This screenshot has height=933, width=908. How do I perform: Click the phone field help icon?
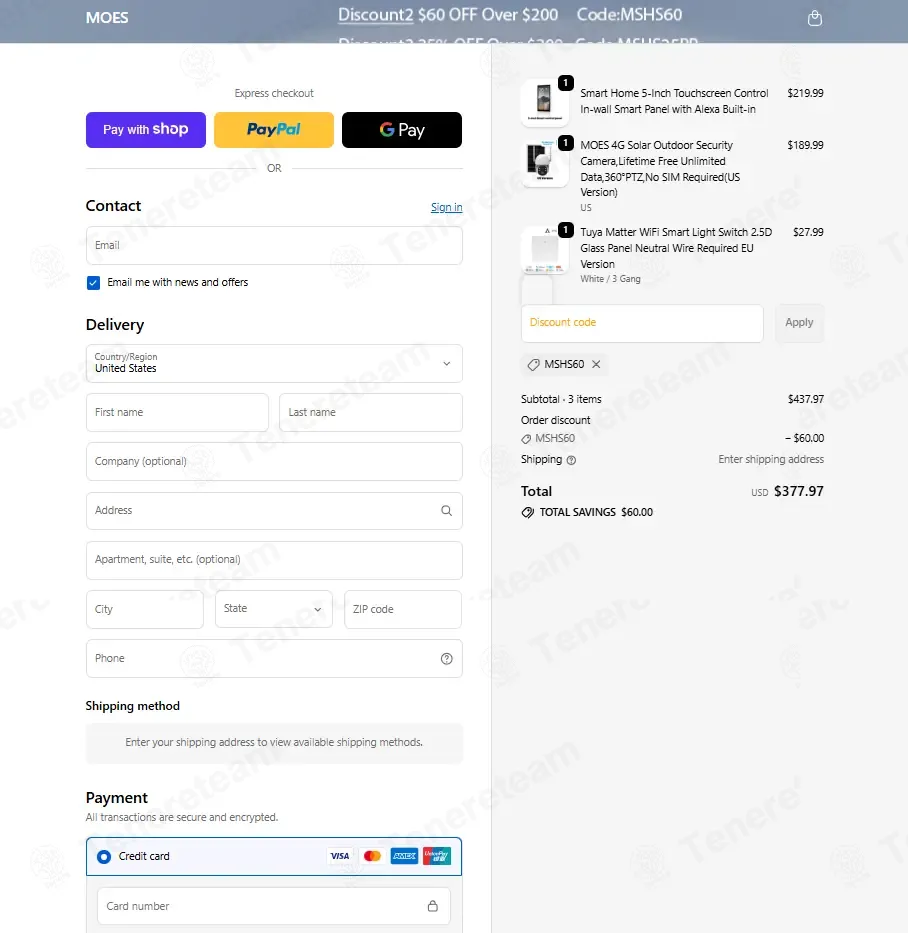pyautogui.click(x=446, y=659)
